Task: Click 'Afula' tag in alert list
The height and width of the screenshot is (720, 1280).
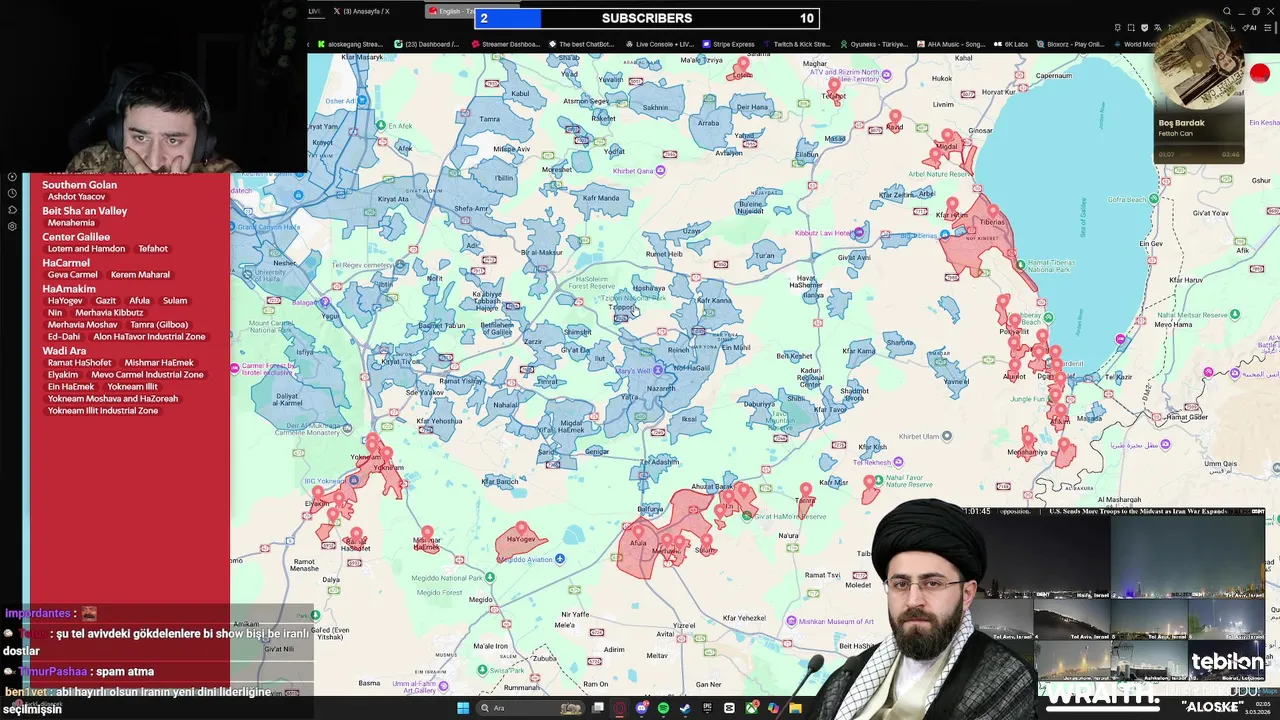Action: 139,301
